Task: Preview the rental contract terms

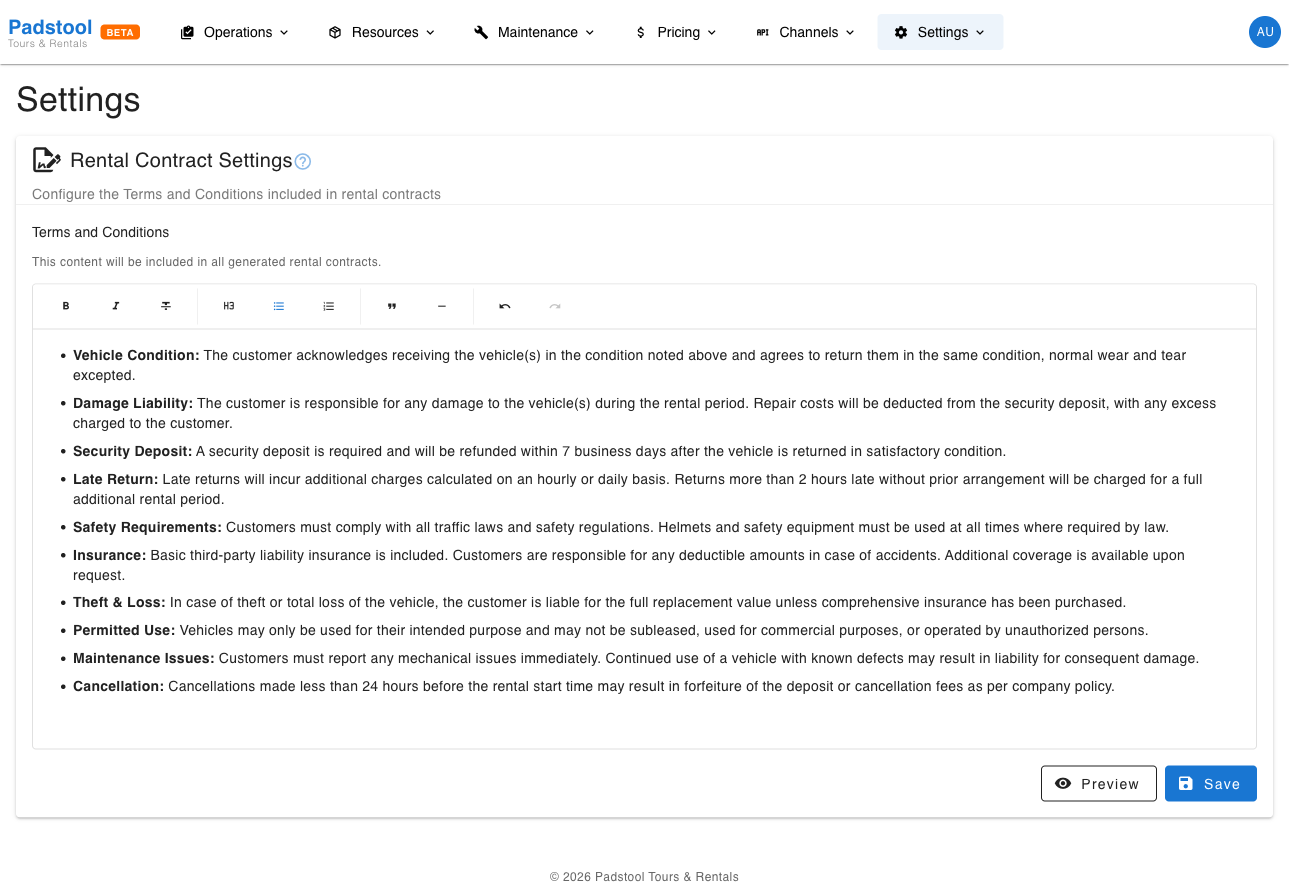Action: [1099, 784]
